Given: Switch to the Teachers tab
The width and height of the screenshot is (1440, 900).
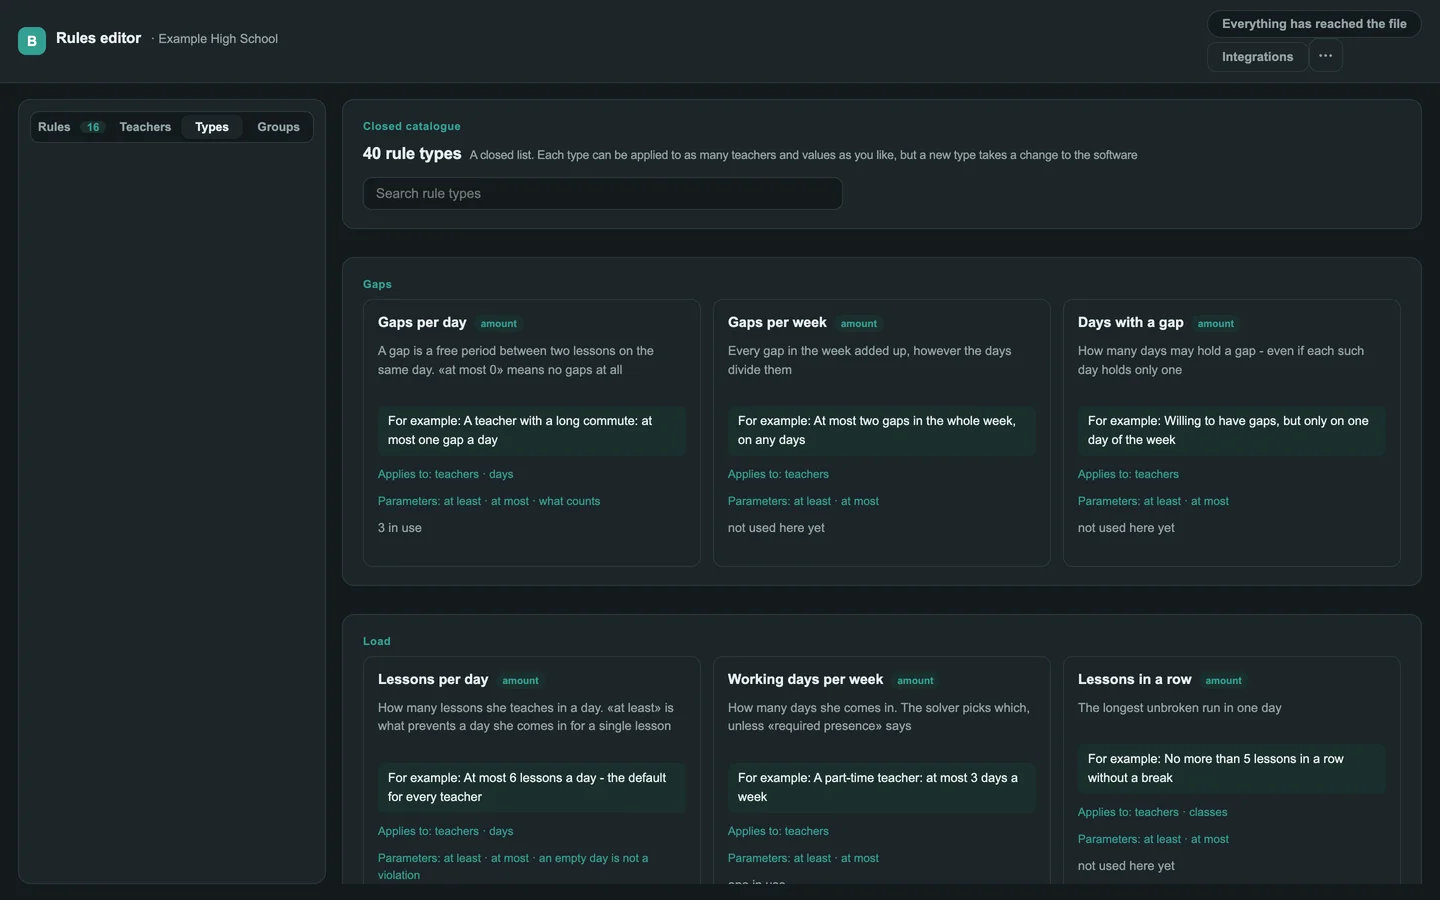Looking at the screenshot, I should pos(145,127).
